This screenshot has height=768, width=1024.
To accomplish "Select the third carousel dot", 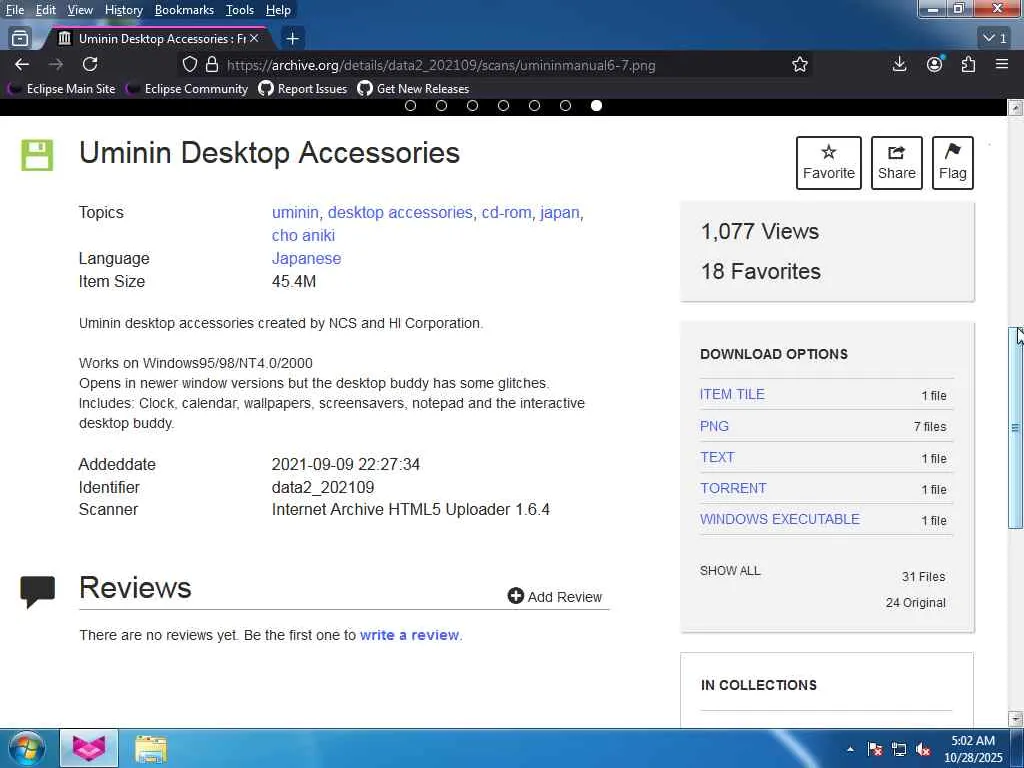I will point(472,105).
